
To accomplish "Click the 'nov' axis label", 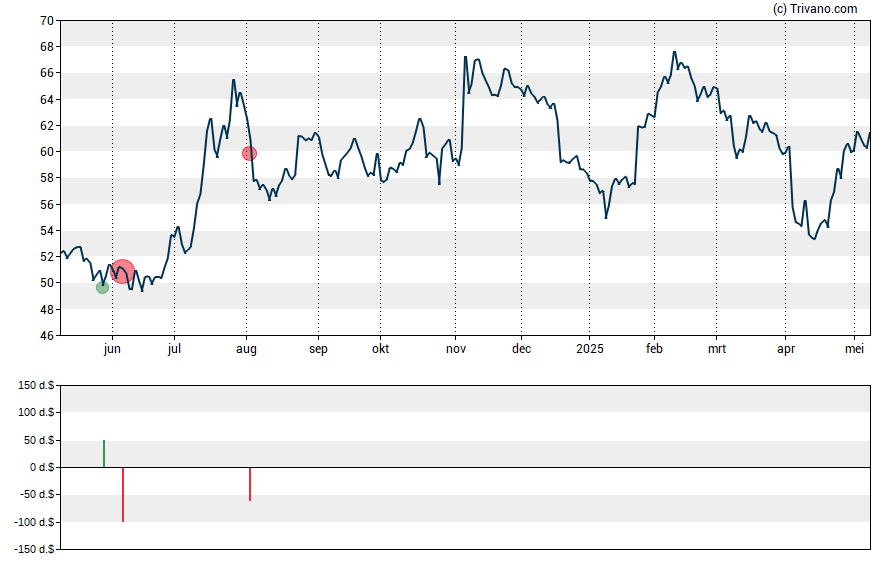I will 456,349.
